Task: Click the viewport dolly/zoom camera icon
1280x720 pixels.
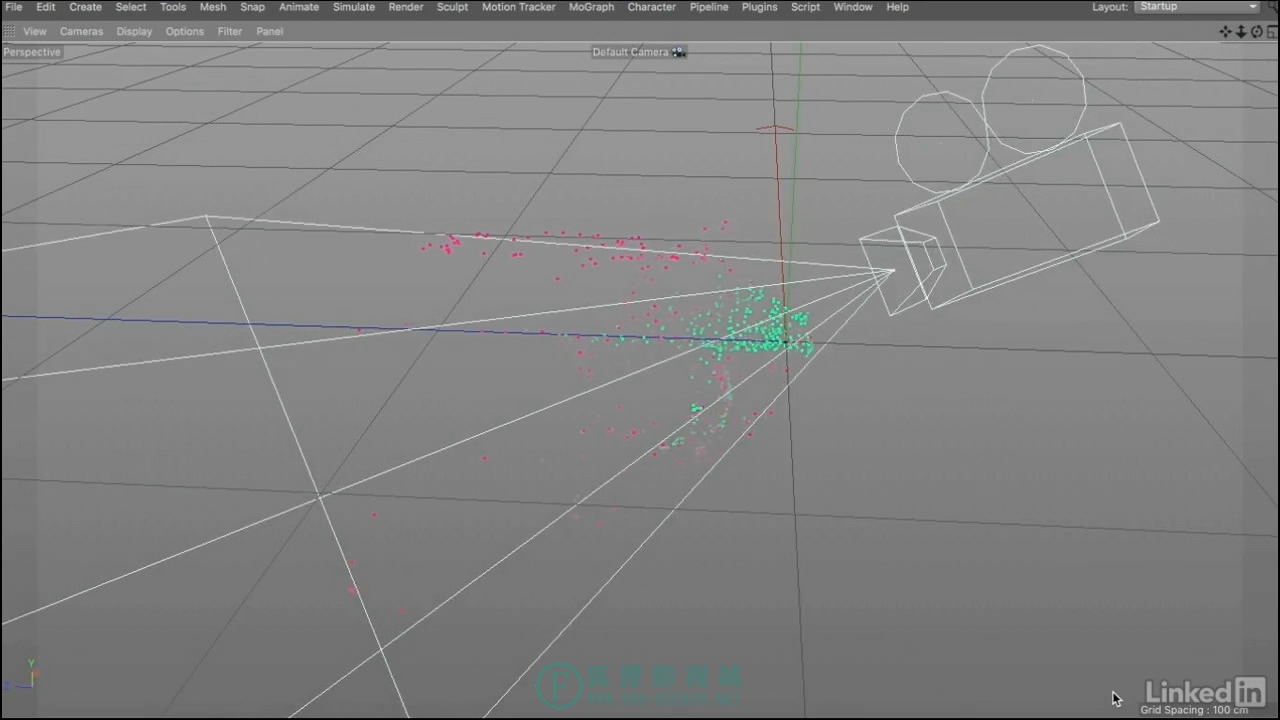Action: (x=1241, y=32)
